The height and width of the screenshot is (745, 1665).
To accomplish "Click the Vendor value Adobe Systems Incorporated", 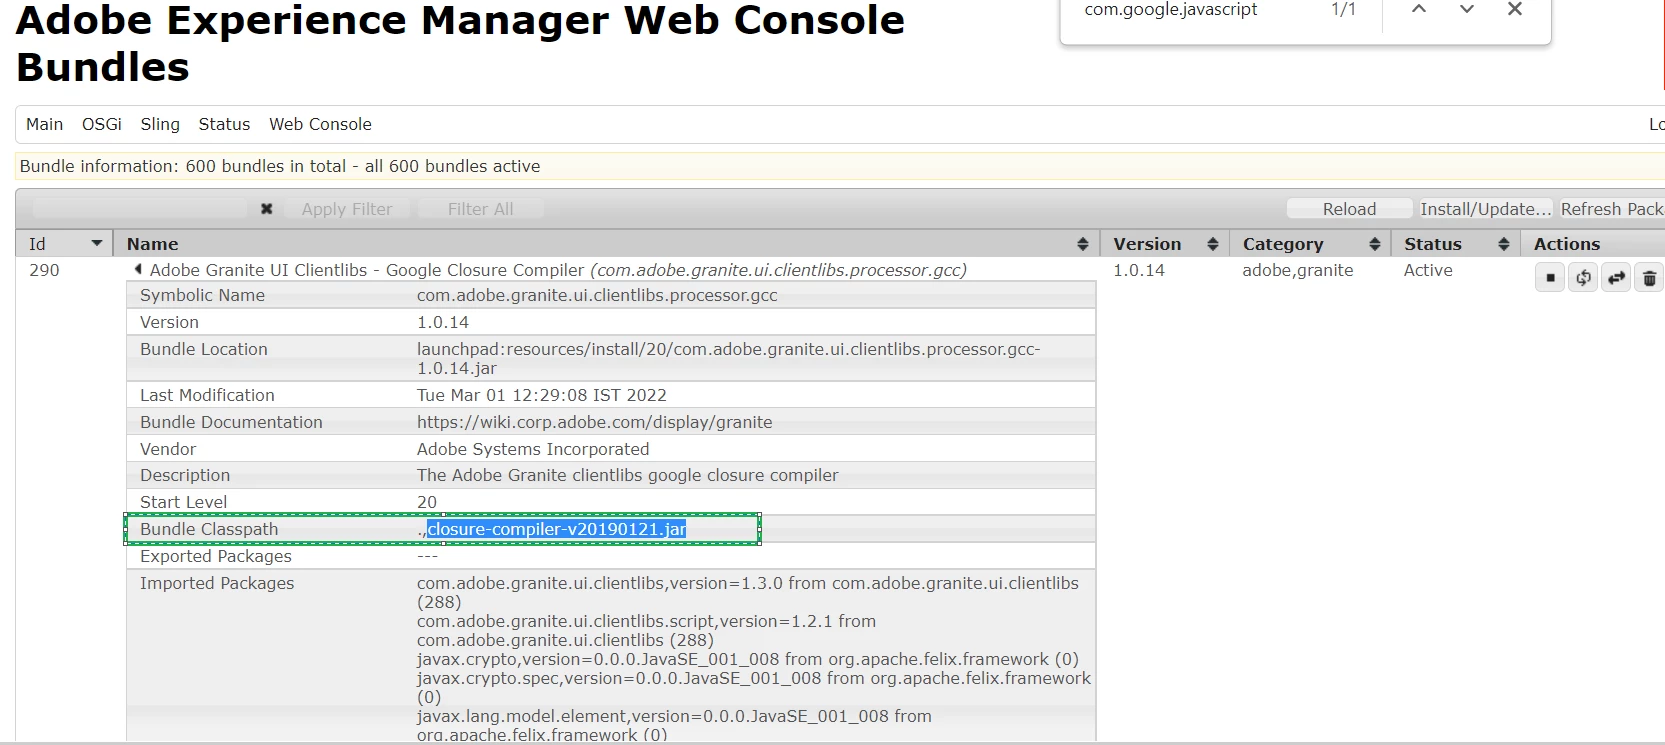I will tap(533, 449).
